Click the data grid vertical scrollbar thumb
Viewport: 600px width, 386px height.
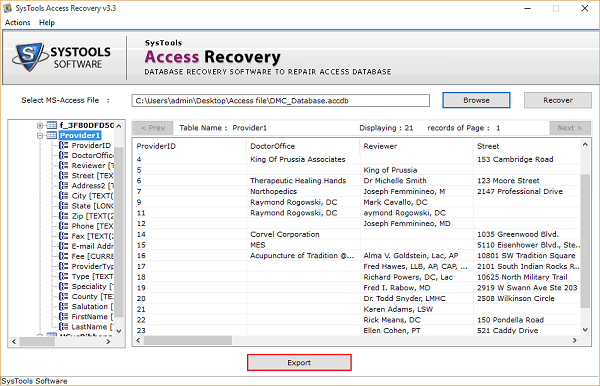pyautogui.click(x=585, y=241)
